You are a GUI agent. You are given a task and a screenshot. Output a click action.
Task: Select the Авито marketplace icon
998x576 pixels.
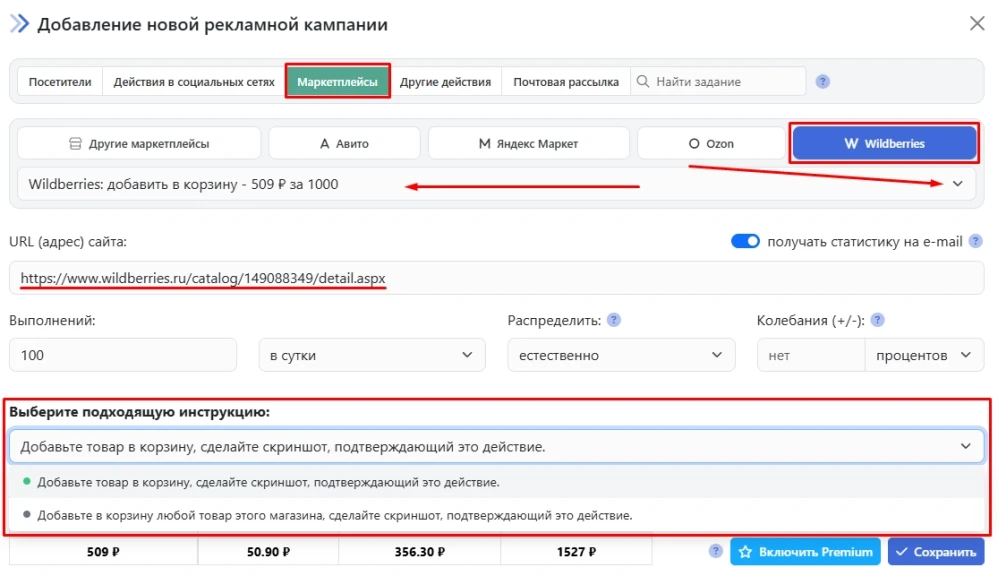325,142
